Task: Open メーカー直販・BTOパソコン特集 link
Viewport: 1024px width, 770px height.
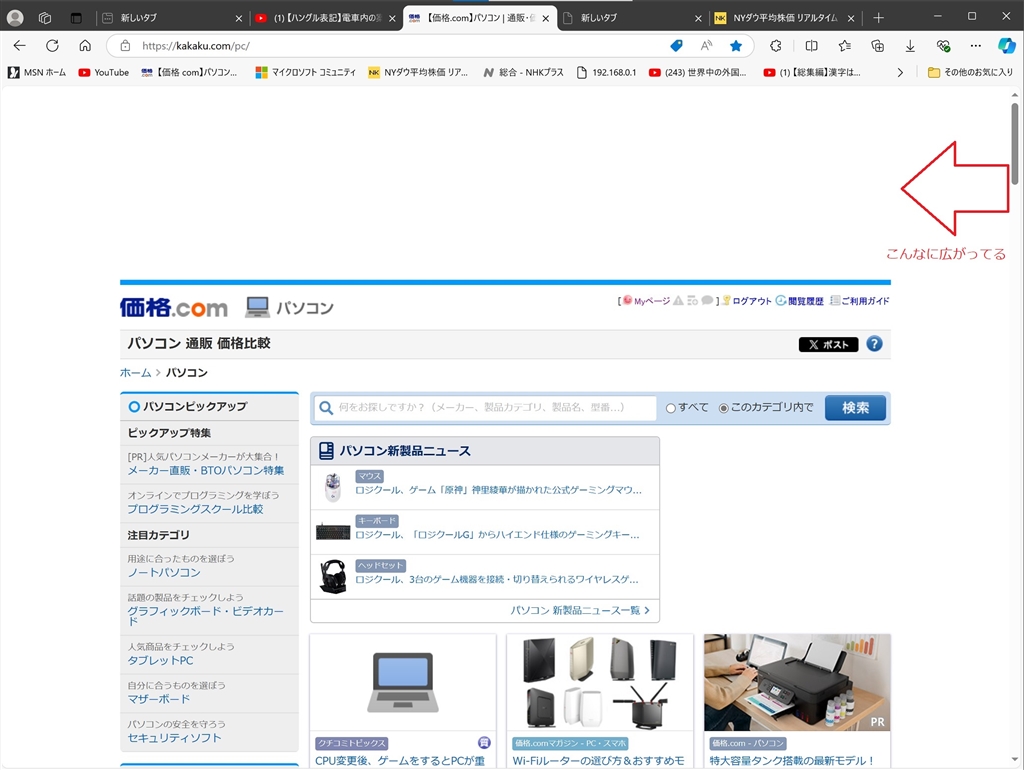Action: (206, 470)
